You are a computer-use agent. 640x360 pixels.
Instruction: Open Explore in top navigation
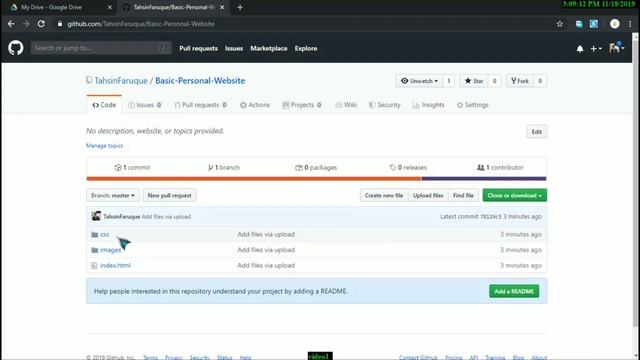point(306,48)
